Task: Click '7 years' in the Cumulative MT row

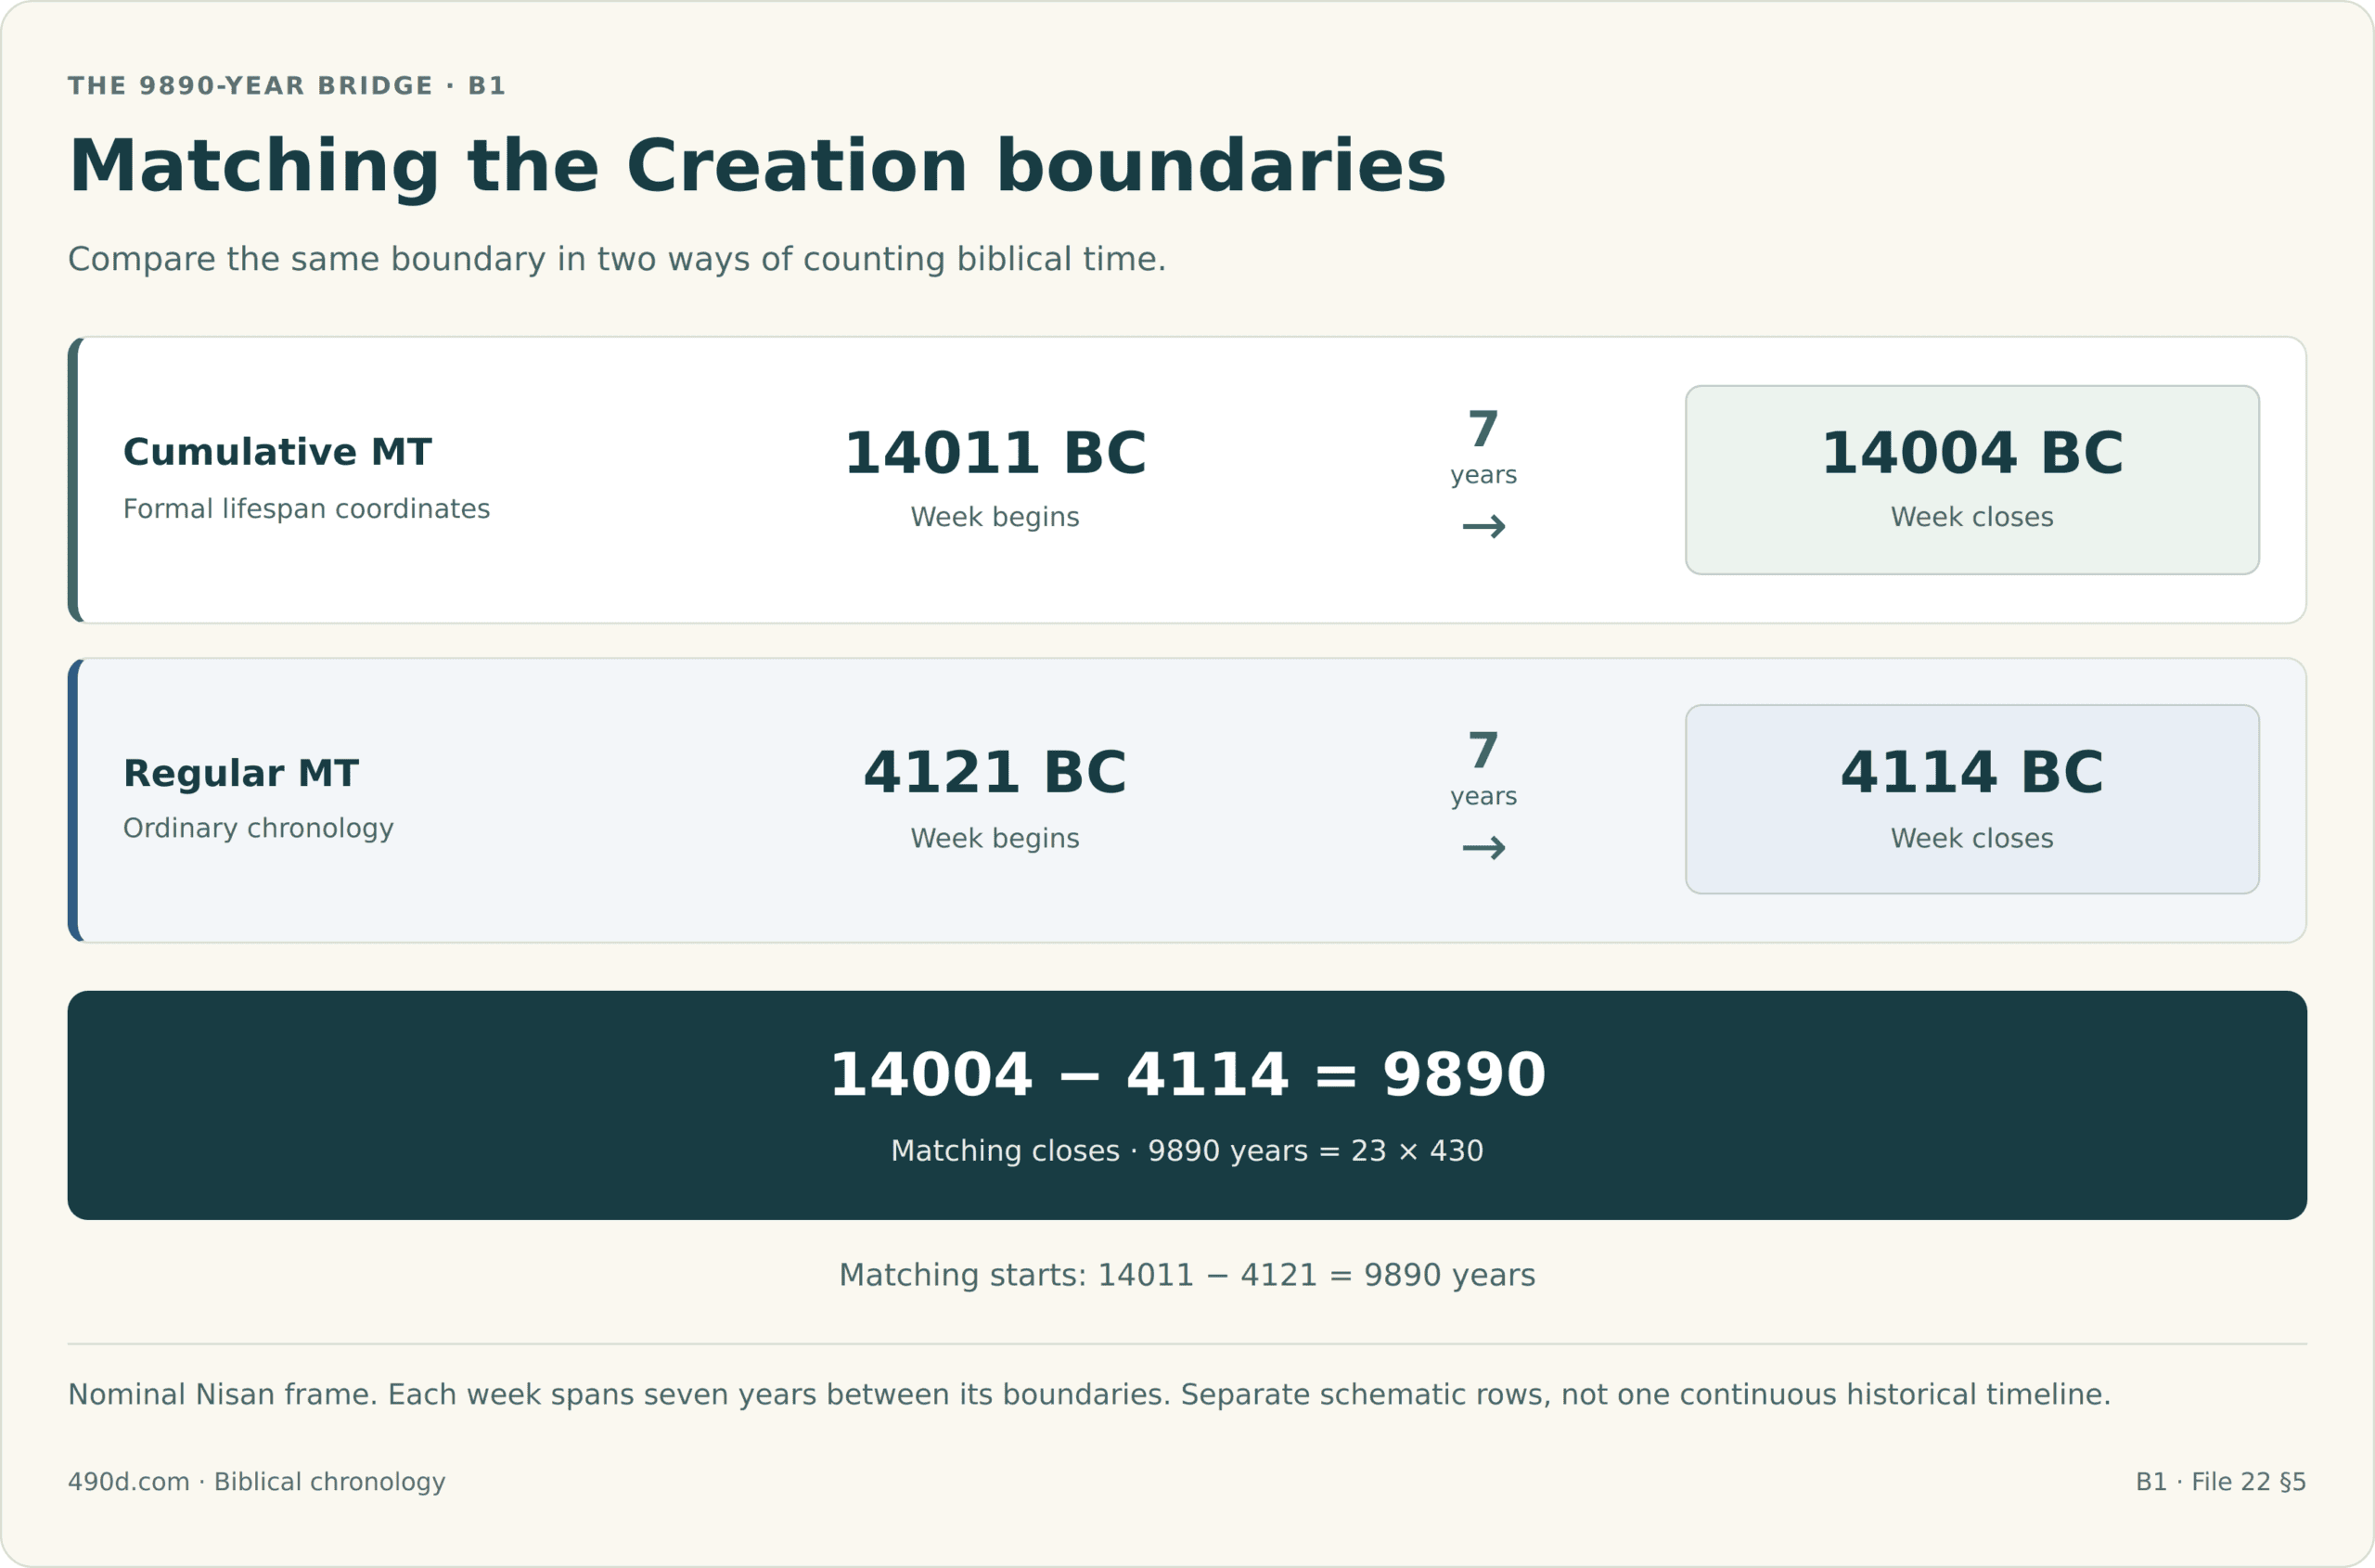Action: 1483,448
